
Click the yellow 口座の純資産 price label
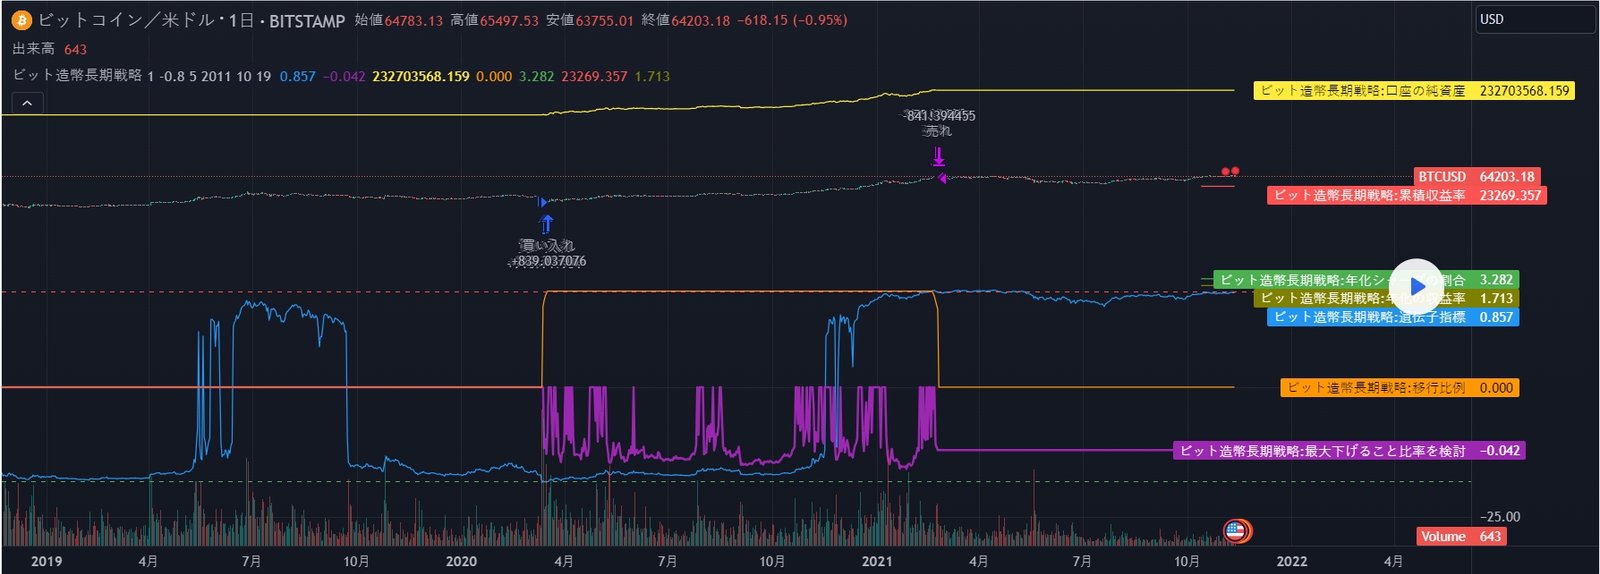pyautogui.click(x=1413, y=91)
